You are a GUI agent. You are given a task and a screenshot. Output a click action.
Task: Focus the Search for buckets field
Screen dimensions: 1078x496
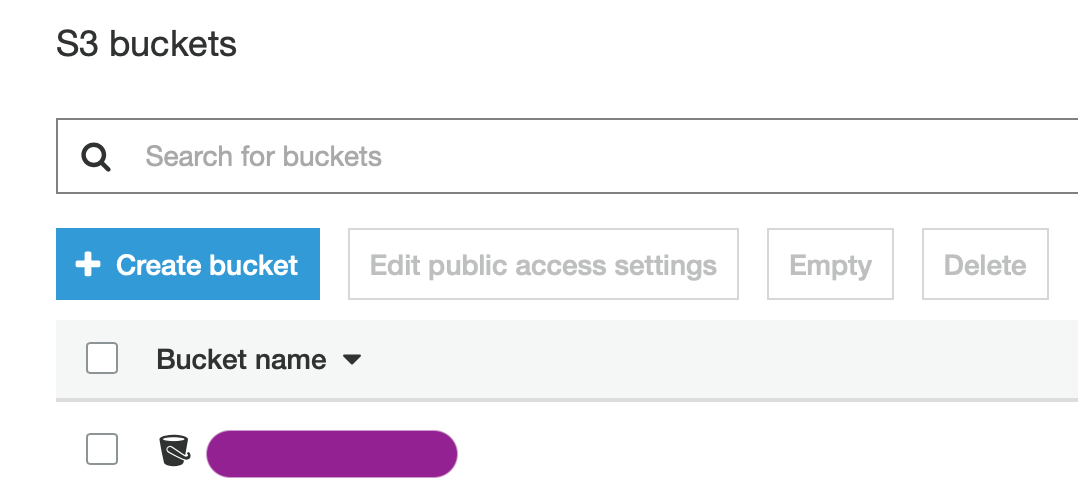coord(567,156)
